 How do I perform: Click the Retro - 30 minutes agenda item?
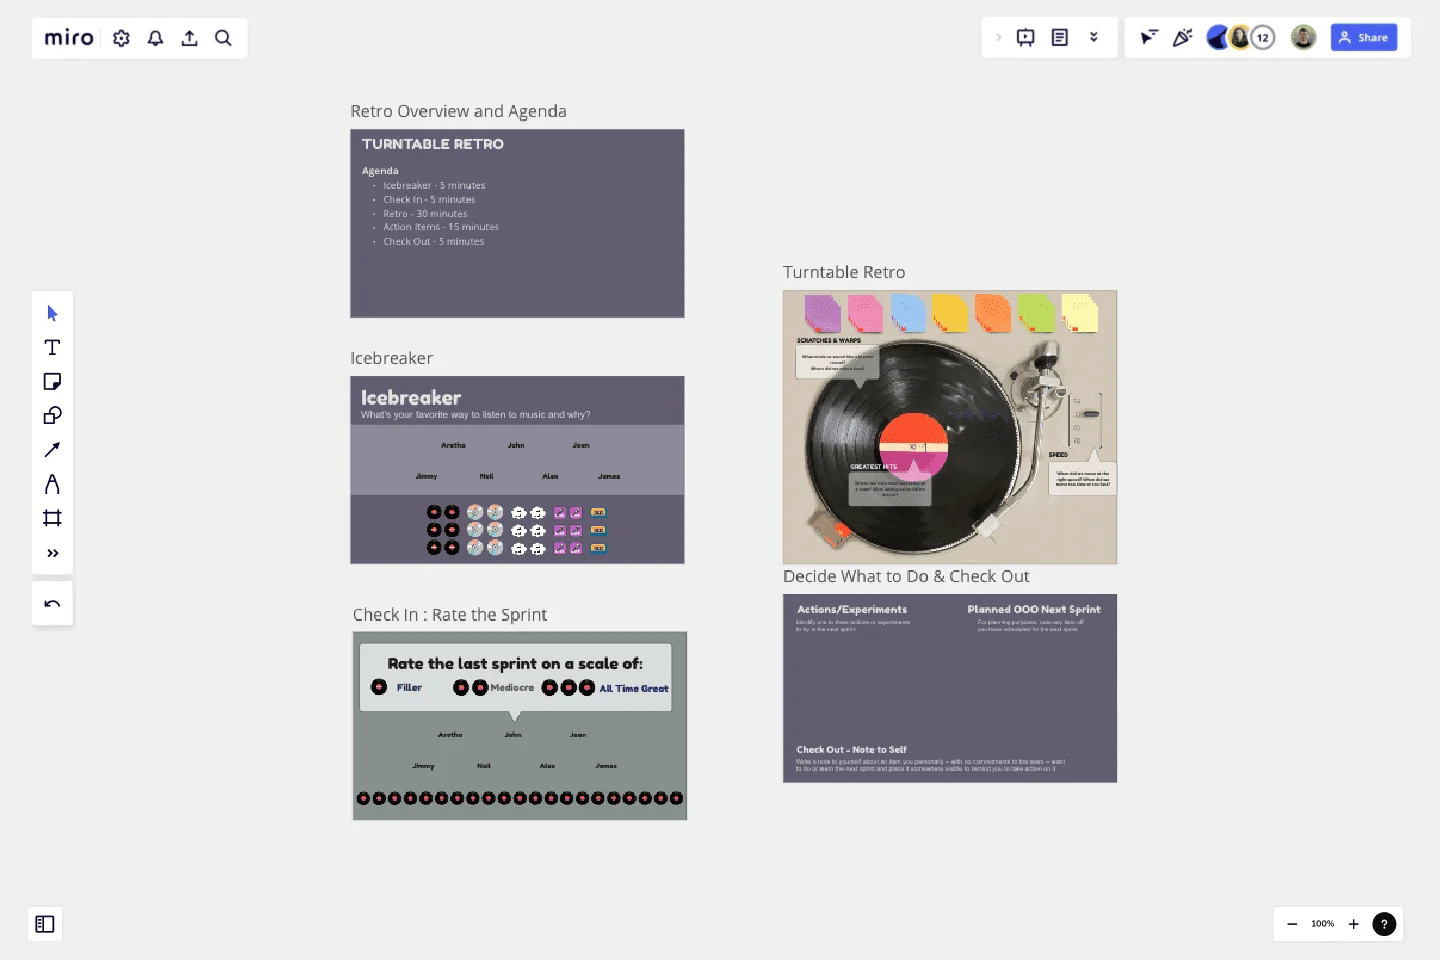point(425,214)
